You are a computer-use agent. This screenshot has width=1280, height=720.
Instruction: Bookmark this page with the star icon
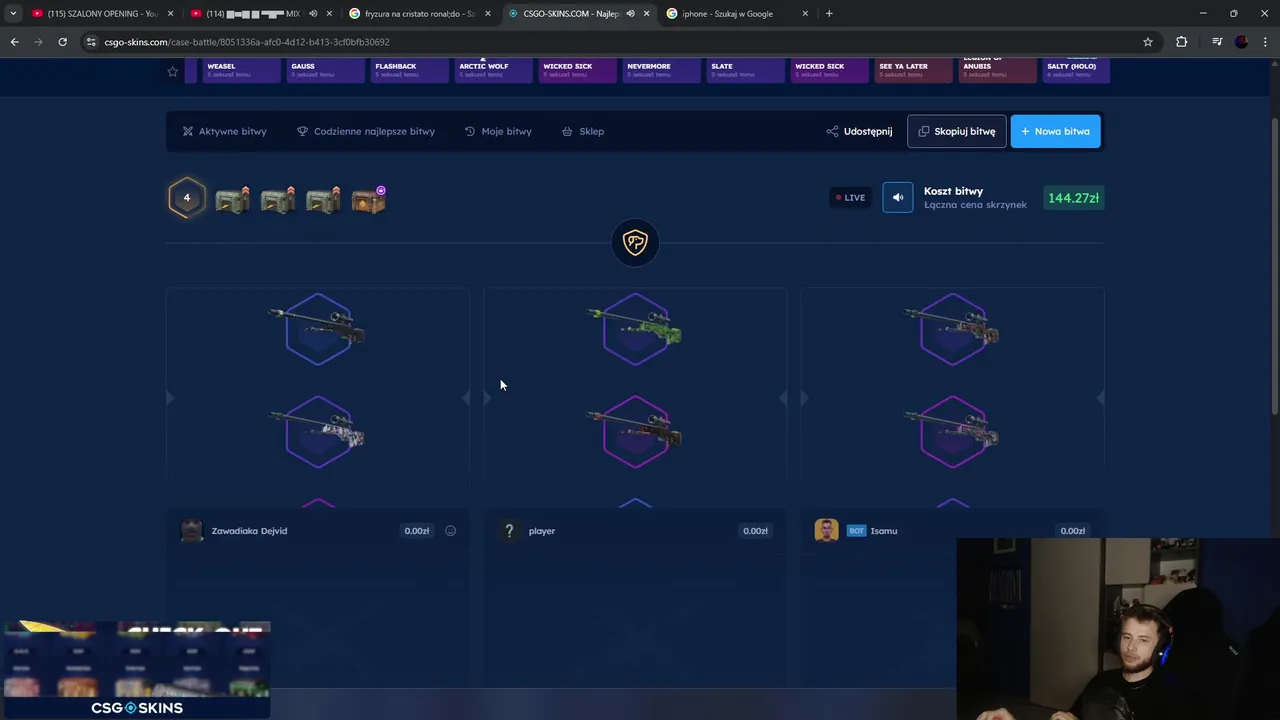pyautogui.click(x=1148, y=42)
